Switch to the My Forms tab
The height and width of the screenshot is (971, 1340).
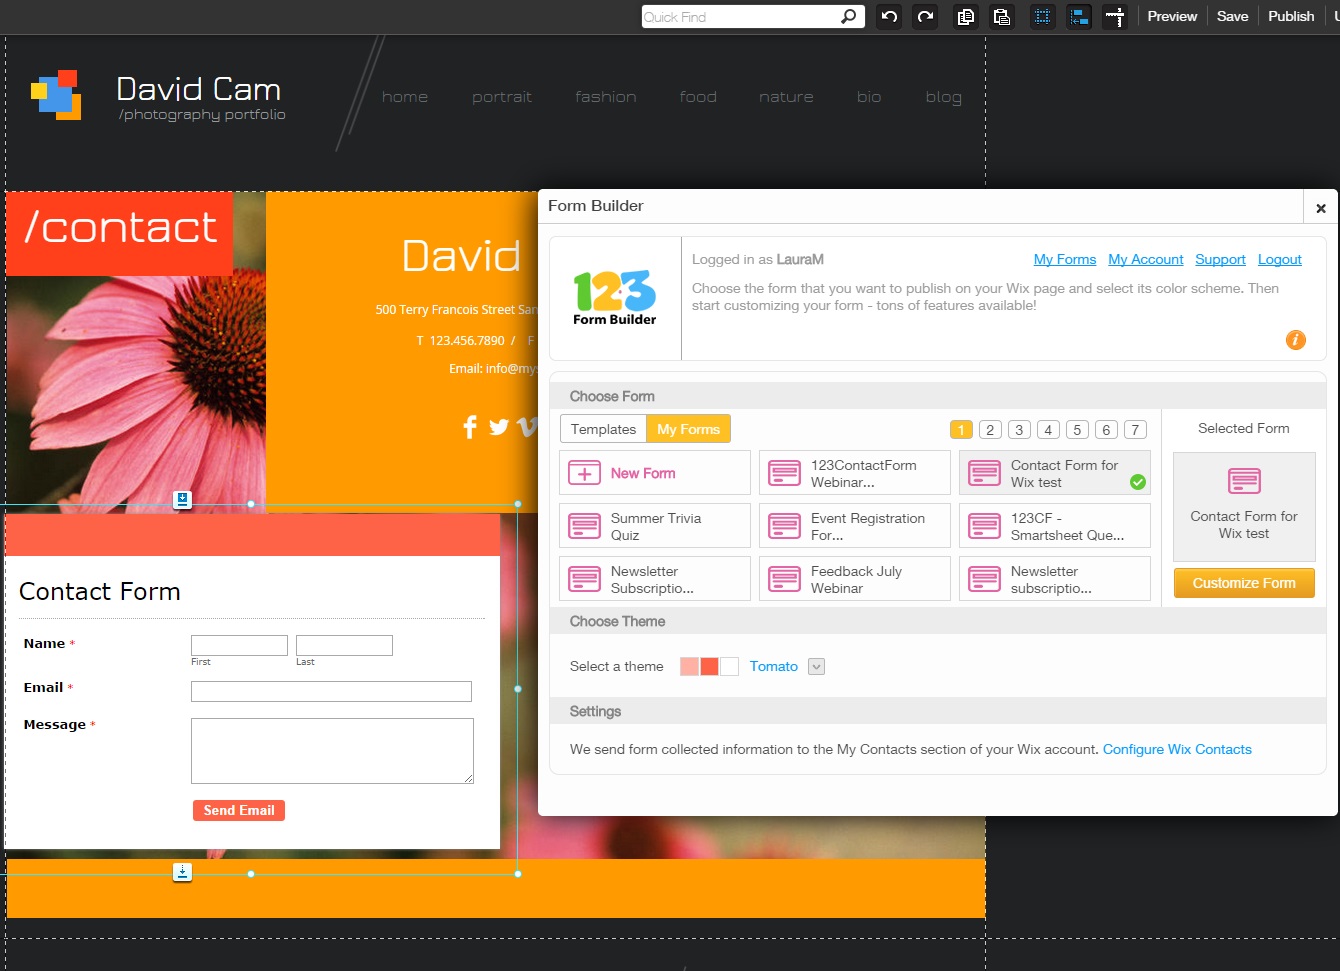click(x=689, y=429)
